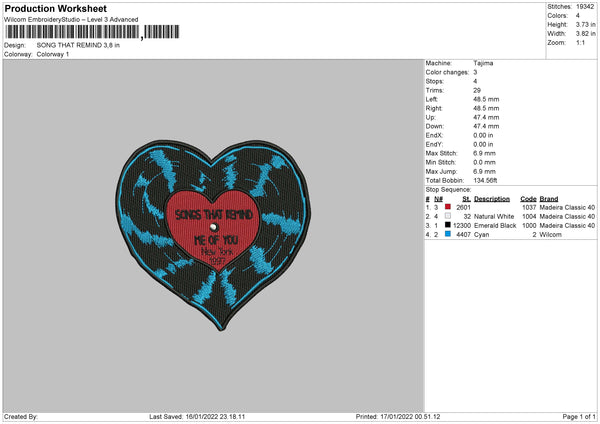Click the 'Created By:' label

(x=21, y=417)
